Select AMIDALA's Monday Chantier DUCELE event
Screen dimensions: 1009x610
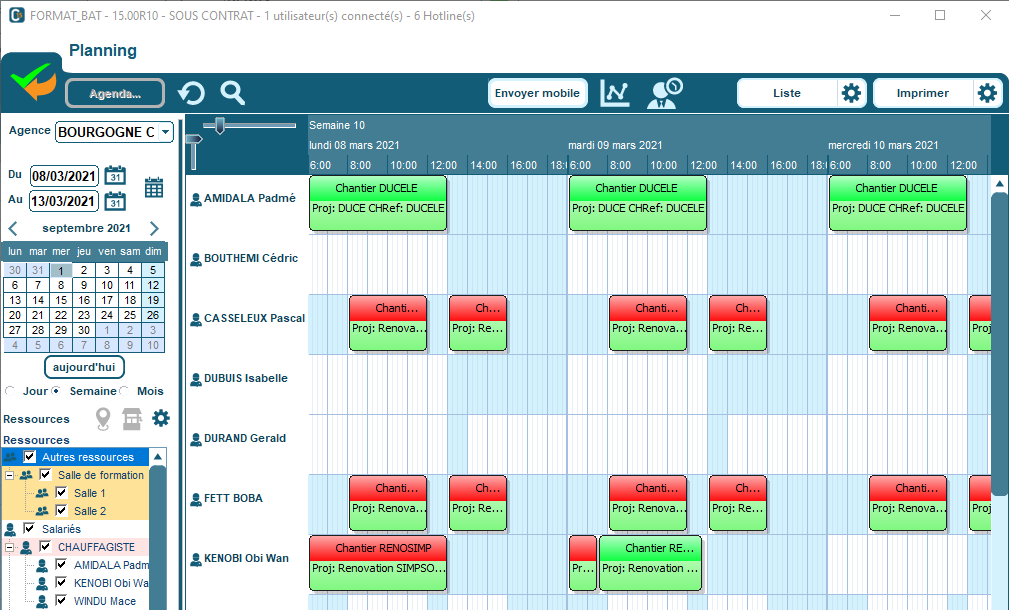[378, 203]
